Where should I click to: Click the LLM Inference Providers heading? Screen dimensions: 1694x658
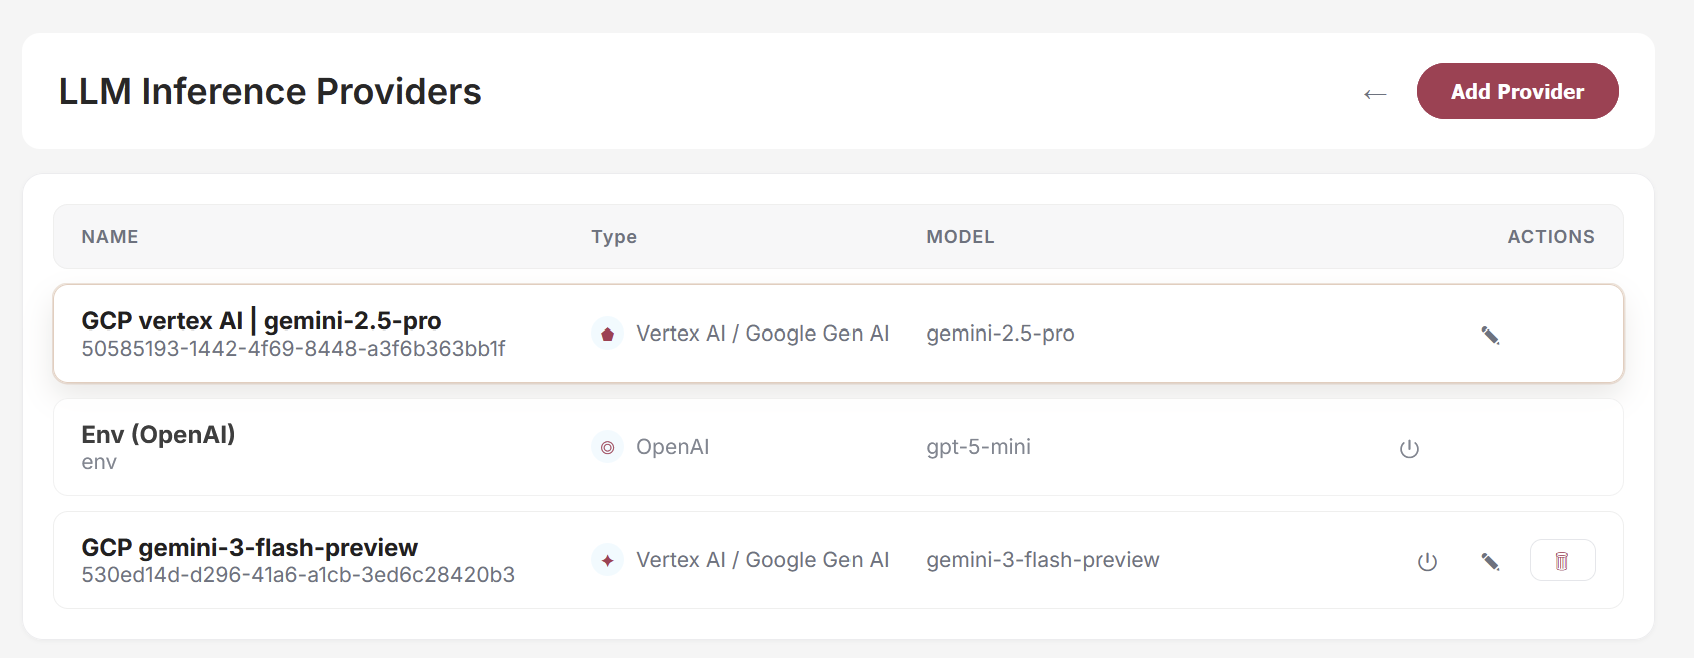point(270,91)
